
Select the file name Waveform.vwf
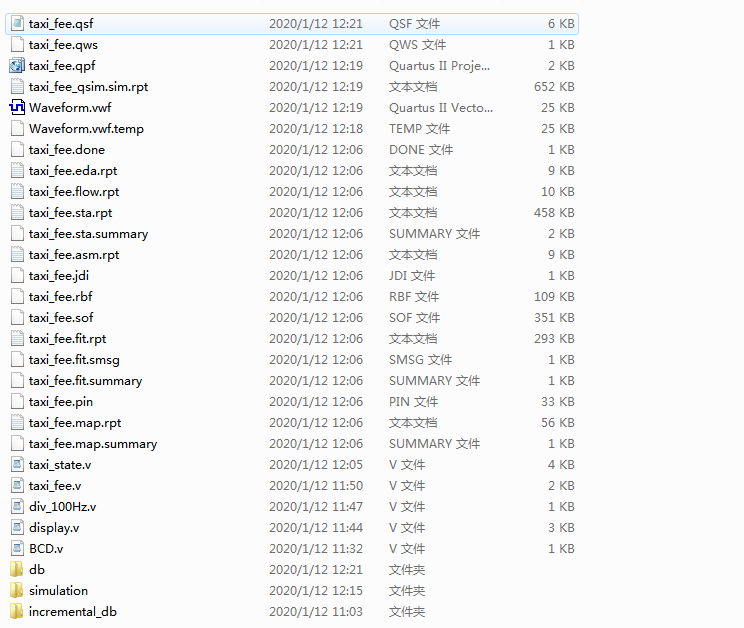(70, 108)
